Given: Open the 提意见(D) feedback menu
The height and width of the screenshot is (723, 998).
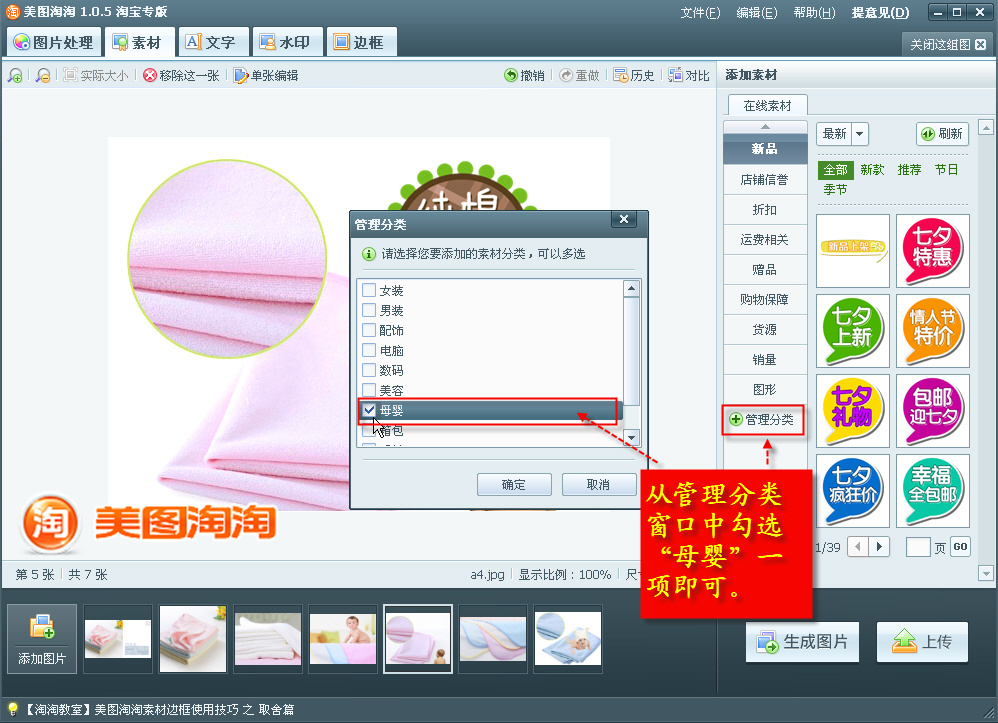Looking at the screenshot, I should click(880, 13).
